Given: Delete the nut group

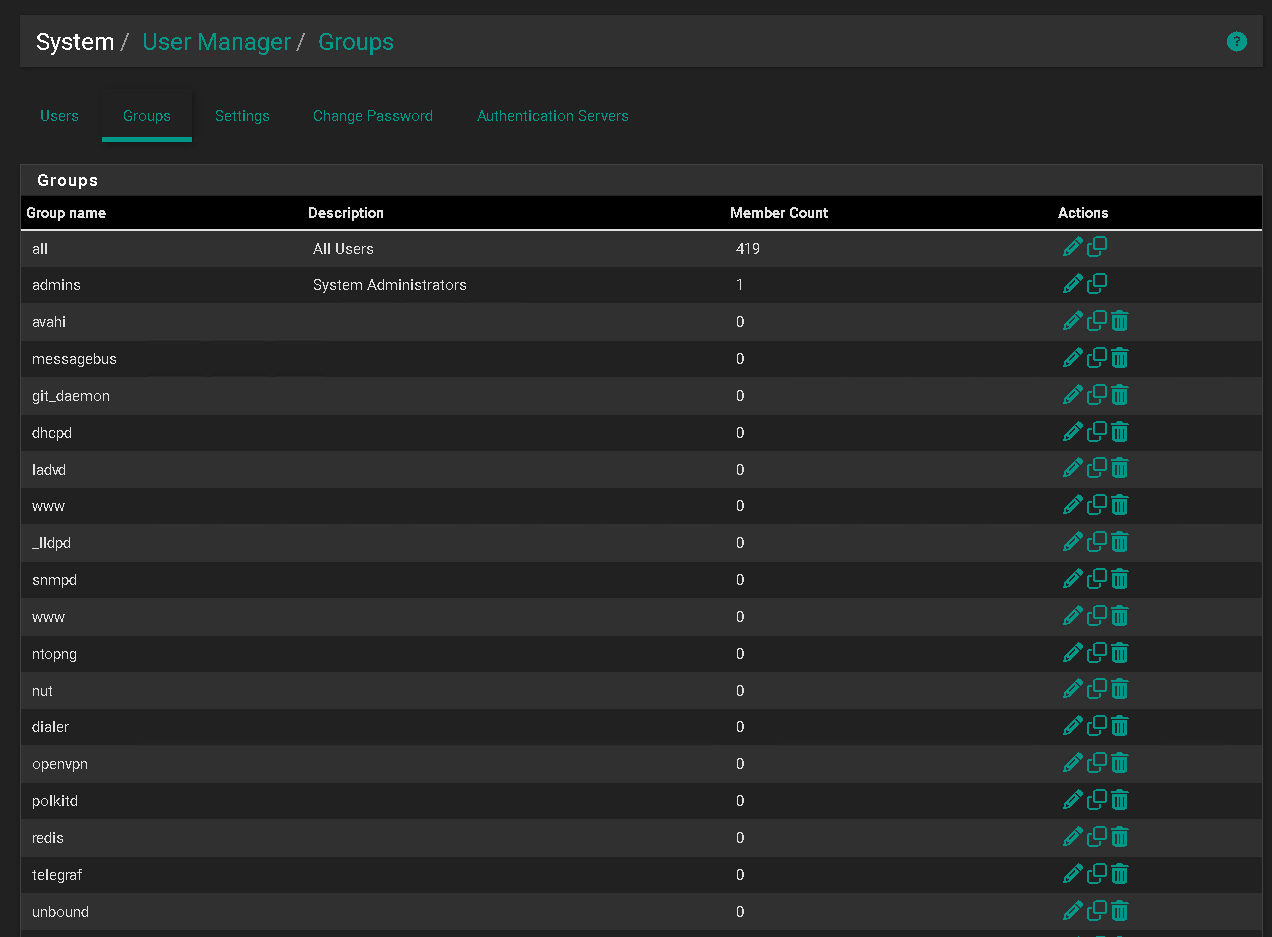Looking at the screenshot, I should 1120,690.
